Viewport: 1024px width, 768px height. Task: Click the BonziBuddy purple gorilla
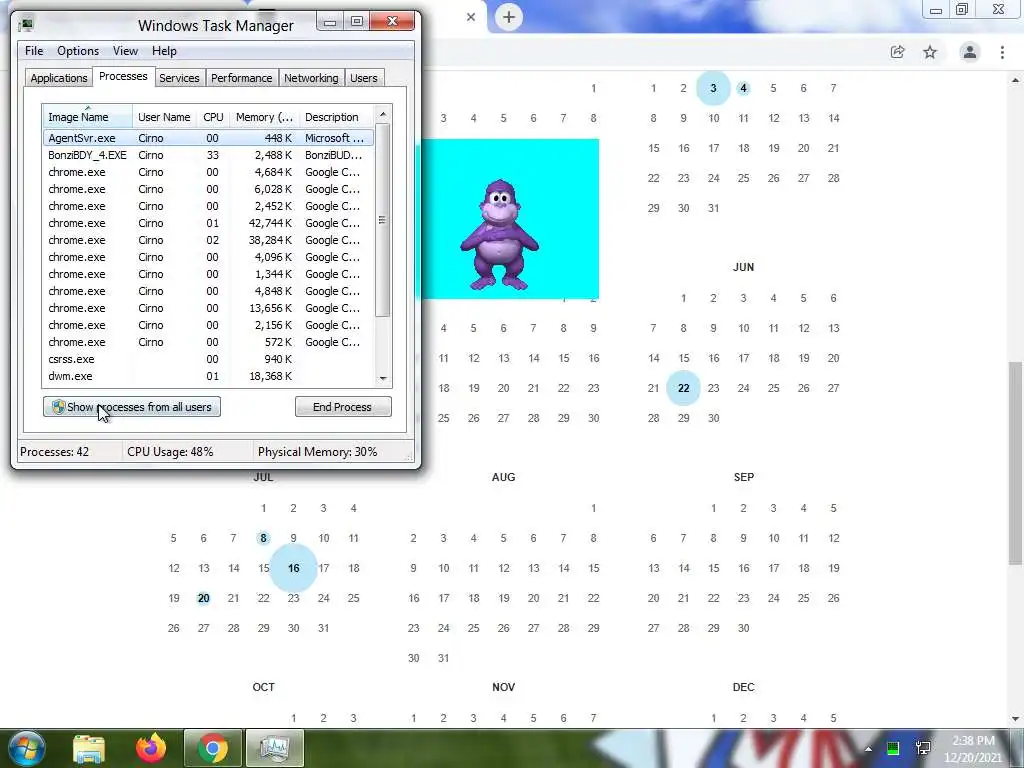[x=500, y=235]
